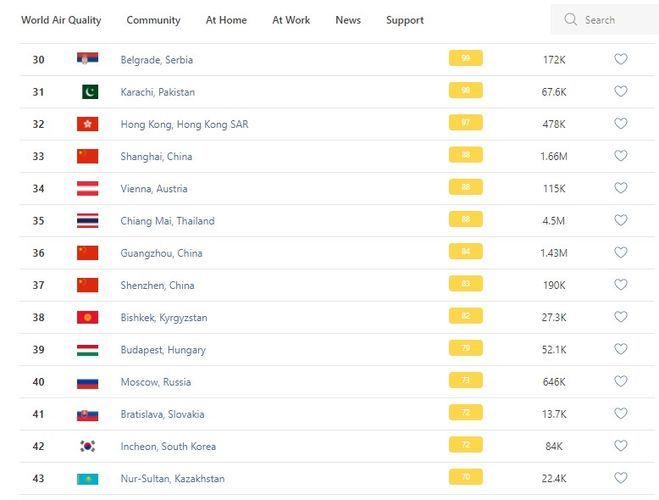Open the Community menu

click(154, 20)
